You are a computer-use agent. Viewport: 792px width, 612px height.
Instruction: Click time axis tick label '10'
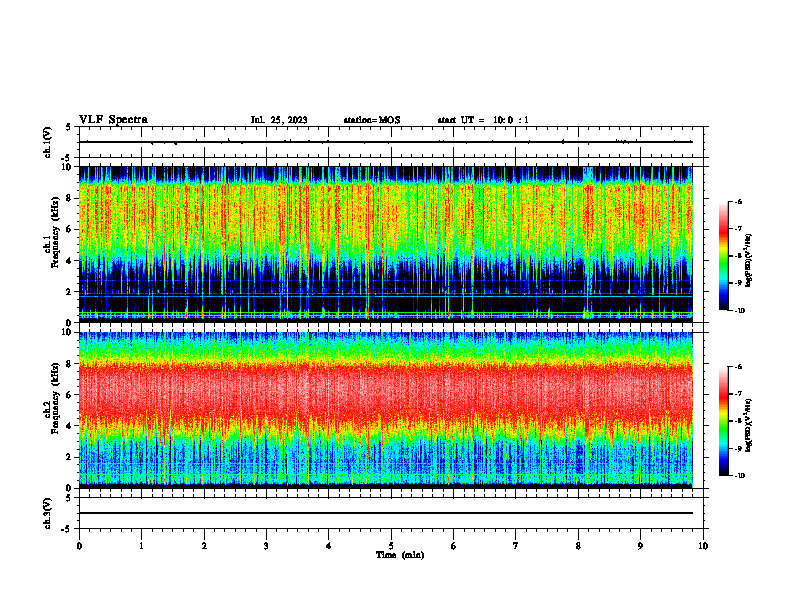pyautogui.click(x=703, y=546)
